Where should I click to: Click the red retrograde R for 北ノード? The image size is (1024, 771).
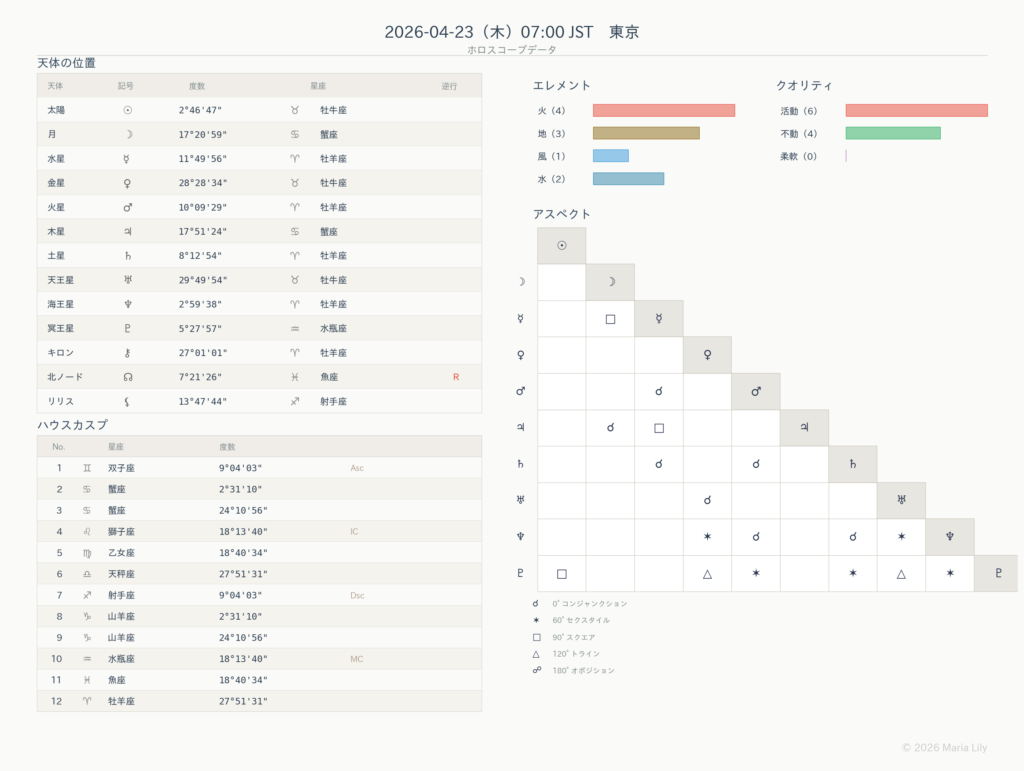tap(456, 377)
